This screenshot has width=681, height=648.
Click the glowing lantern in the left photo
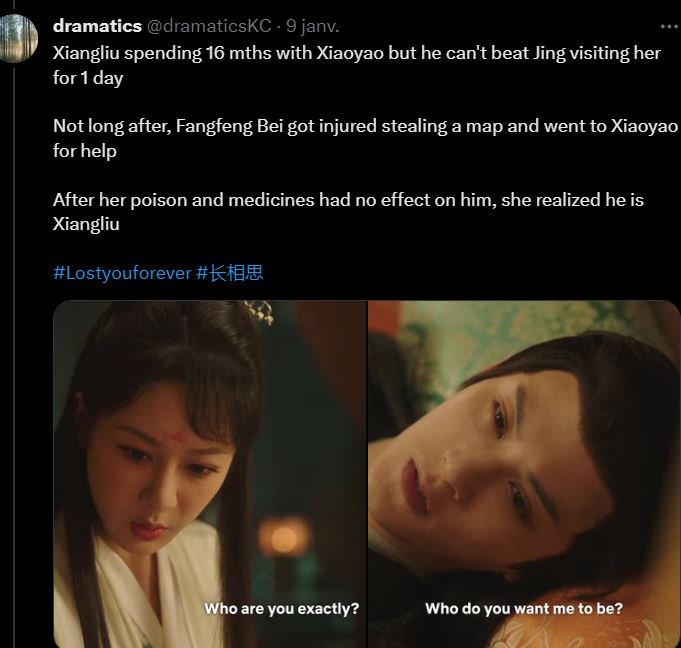(x=283, y=537)
